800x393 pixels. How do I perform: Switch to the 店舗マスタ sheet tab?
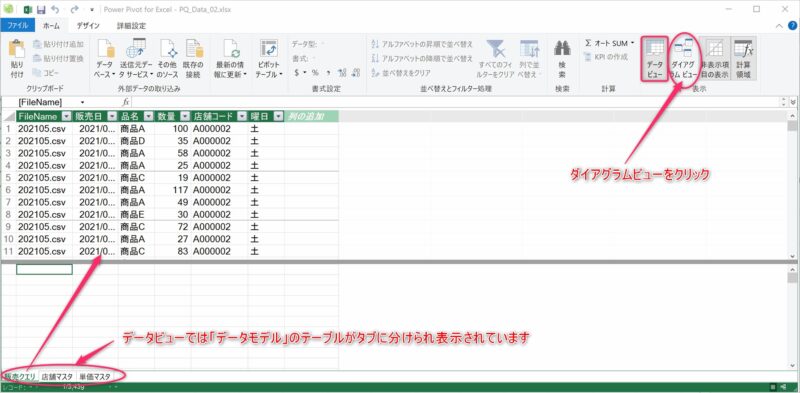(x=57, y=377)
